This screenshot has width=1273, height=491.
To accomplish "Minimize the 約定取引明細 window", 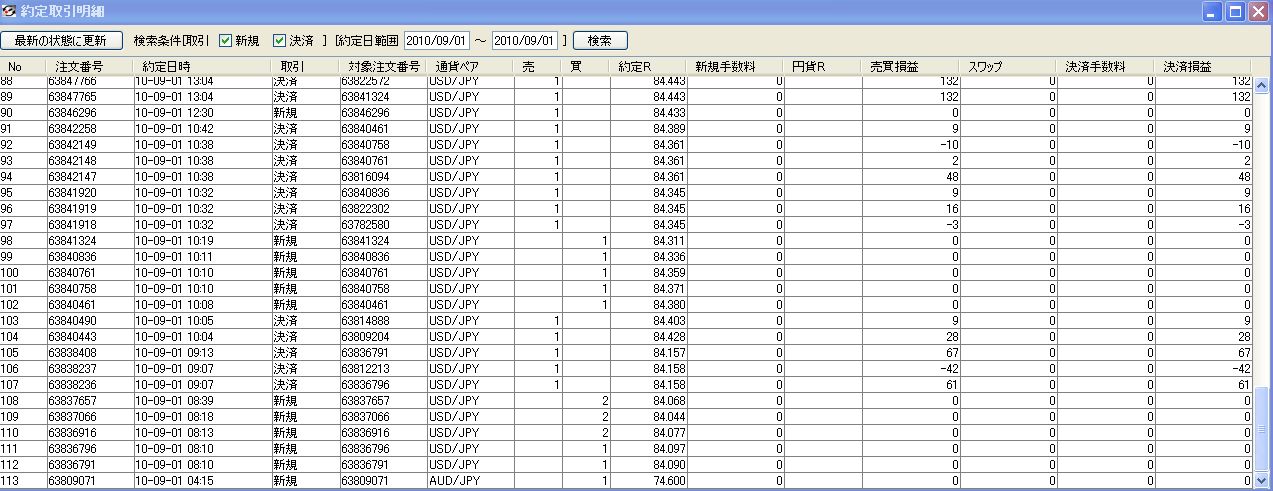I will 1212,12.
